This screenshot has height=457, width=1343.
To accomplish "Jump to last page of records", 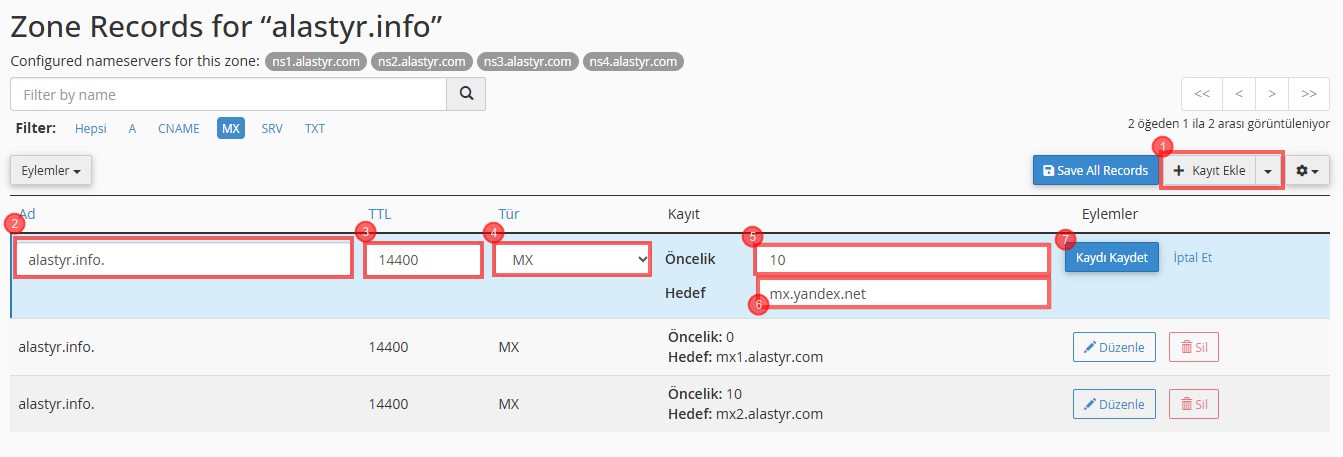I will 1308,93.
